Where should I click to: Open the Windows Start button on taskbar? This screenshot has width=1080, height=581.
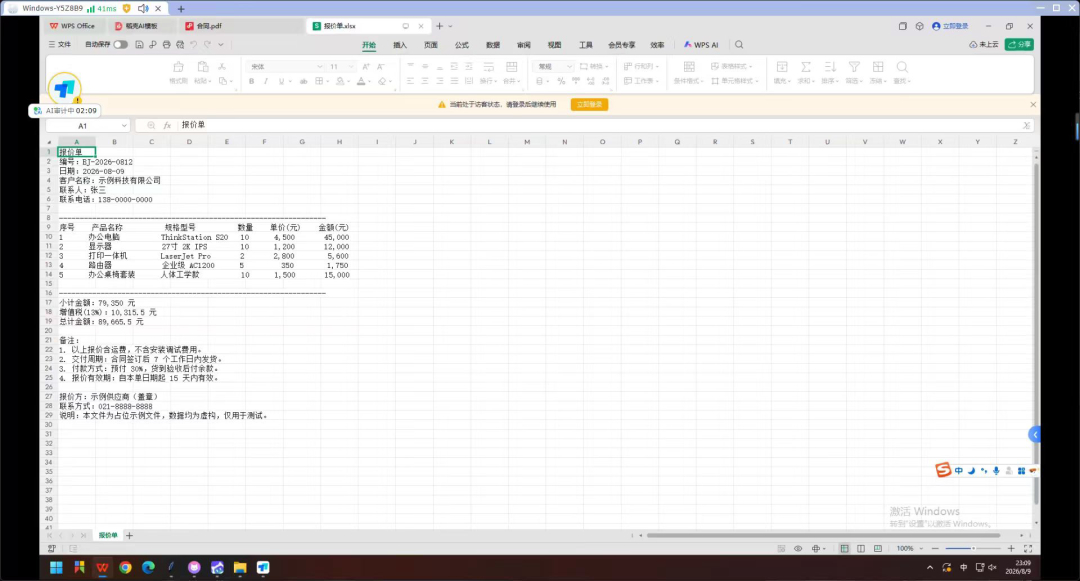click(56, 568)
